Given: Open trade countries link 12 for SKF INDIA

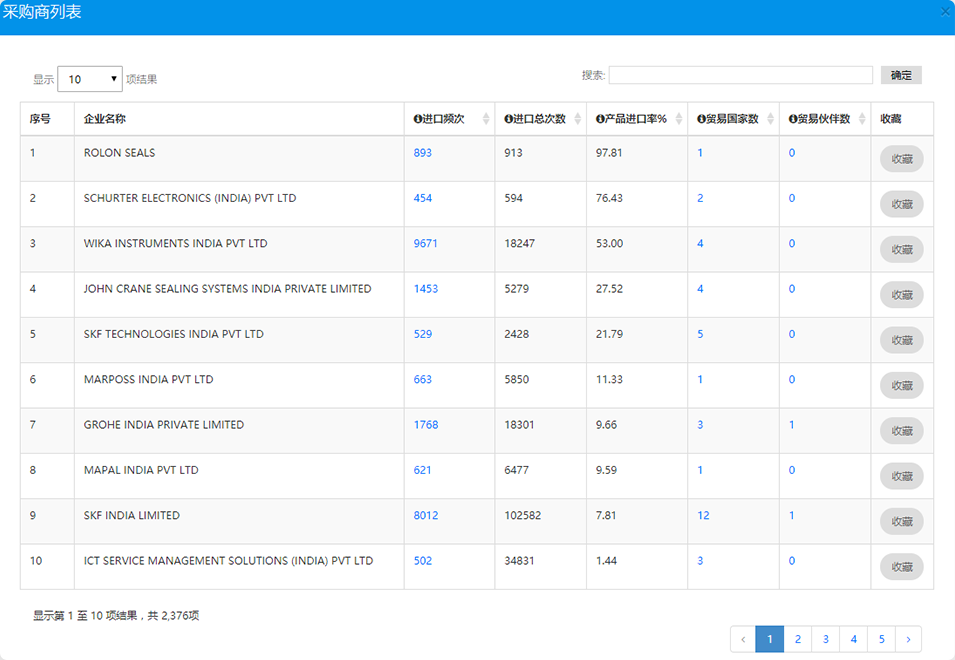Looking at the screenshot, I should [703, 516].
